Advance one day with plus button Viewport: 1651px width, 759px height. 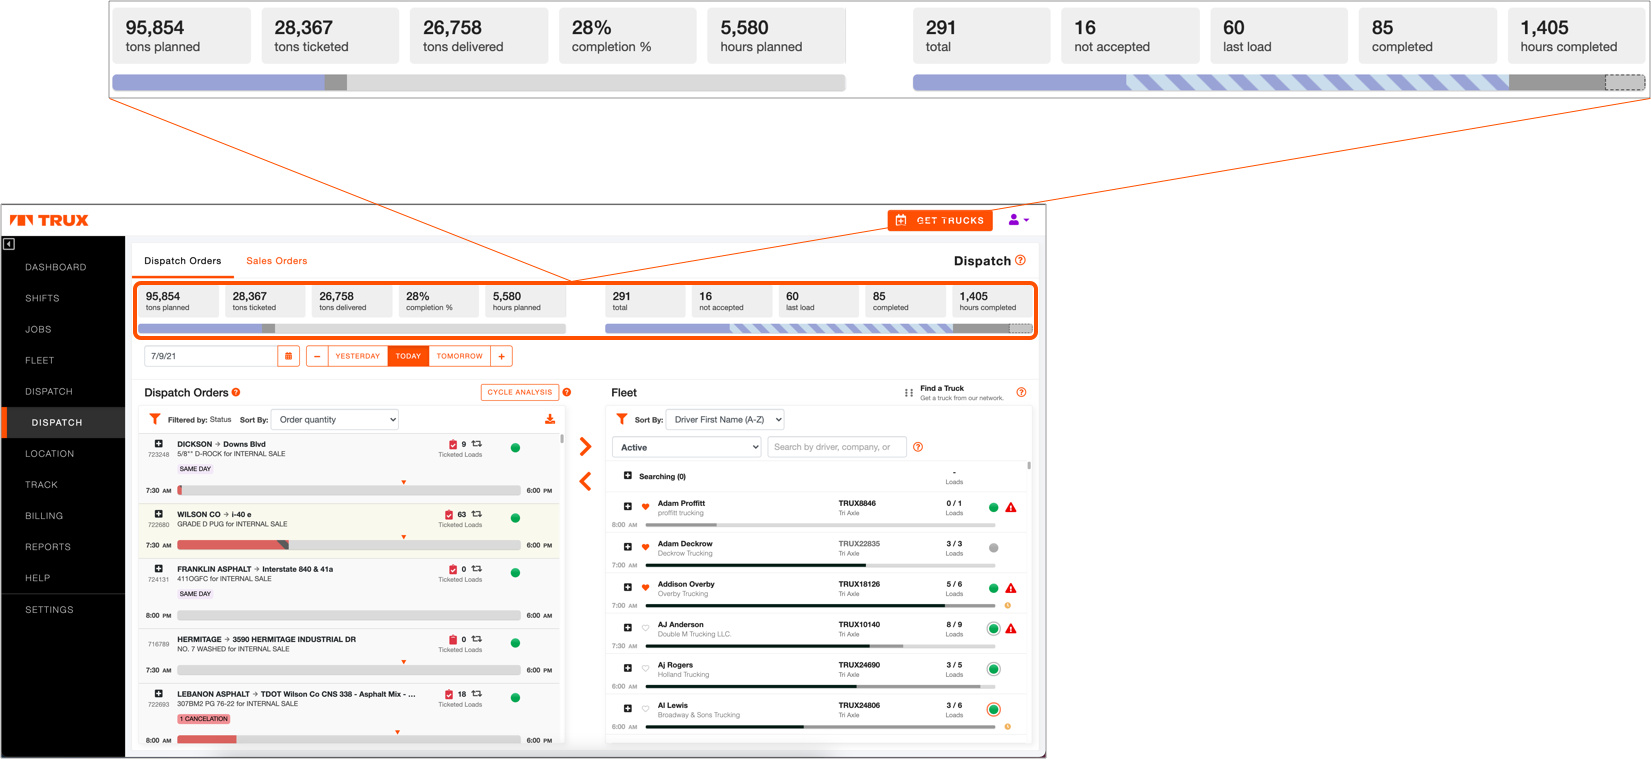(x=502, y=356)
